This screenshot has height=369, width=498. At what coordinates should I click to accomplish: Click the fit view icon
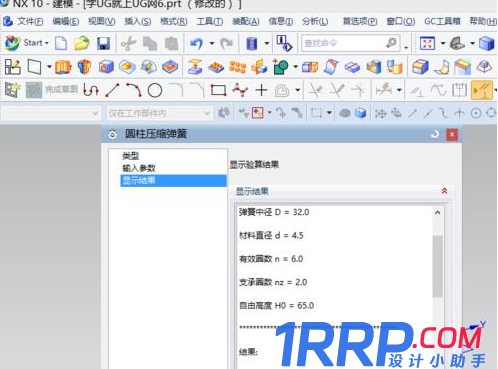(428, 43)
